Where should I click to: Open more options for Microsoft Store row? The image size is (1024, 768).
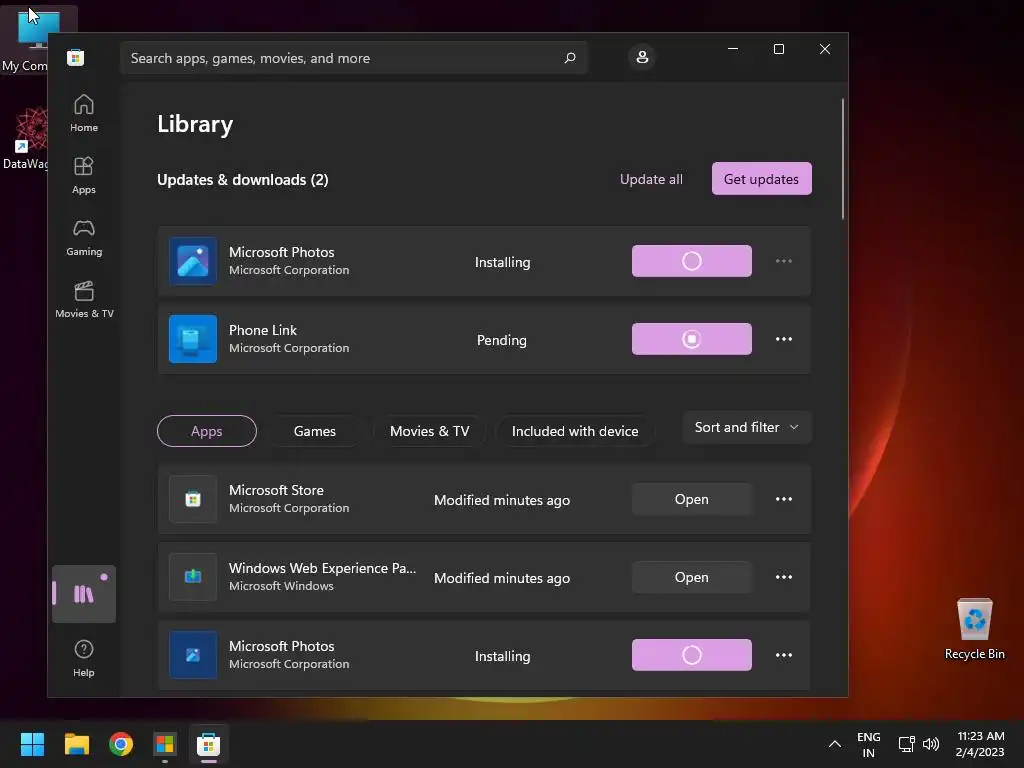point(784,499)
